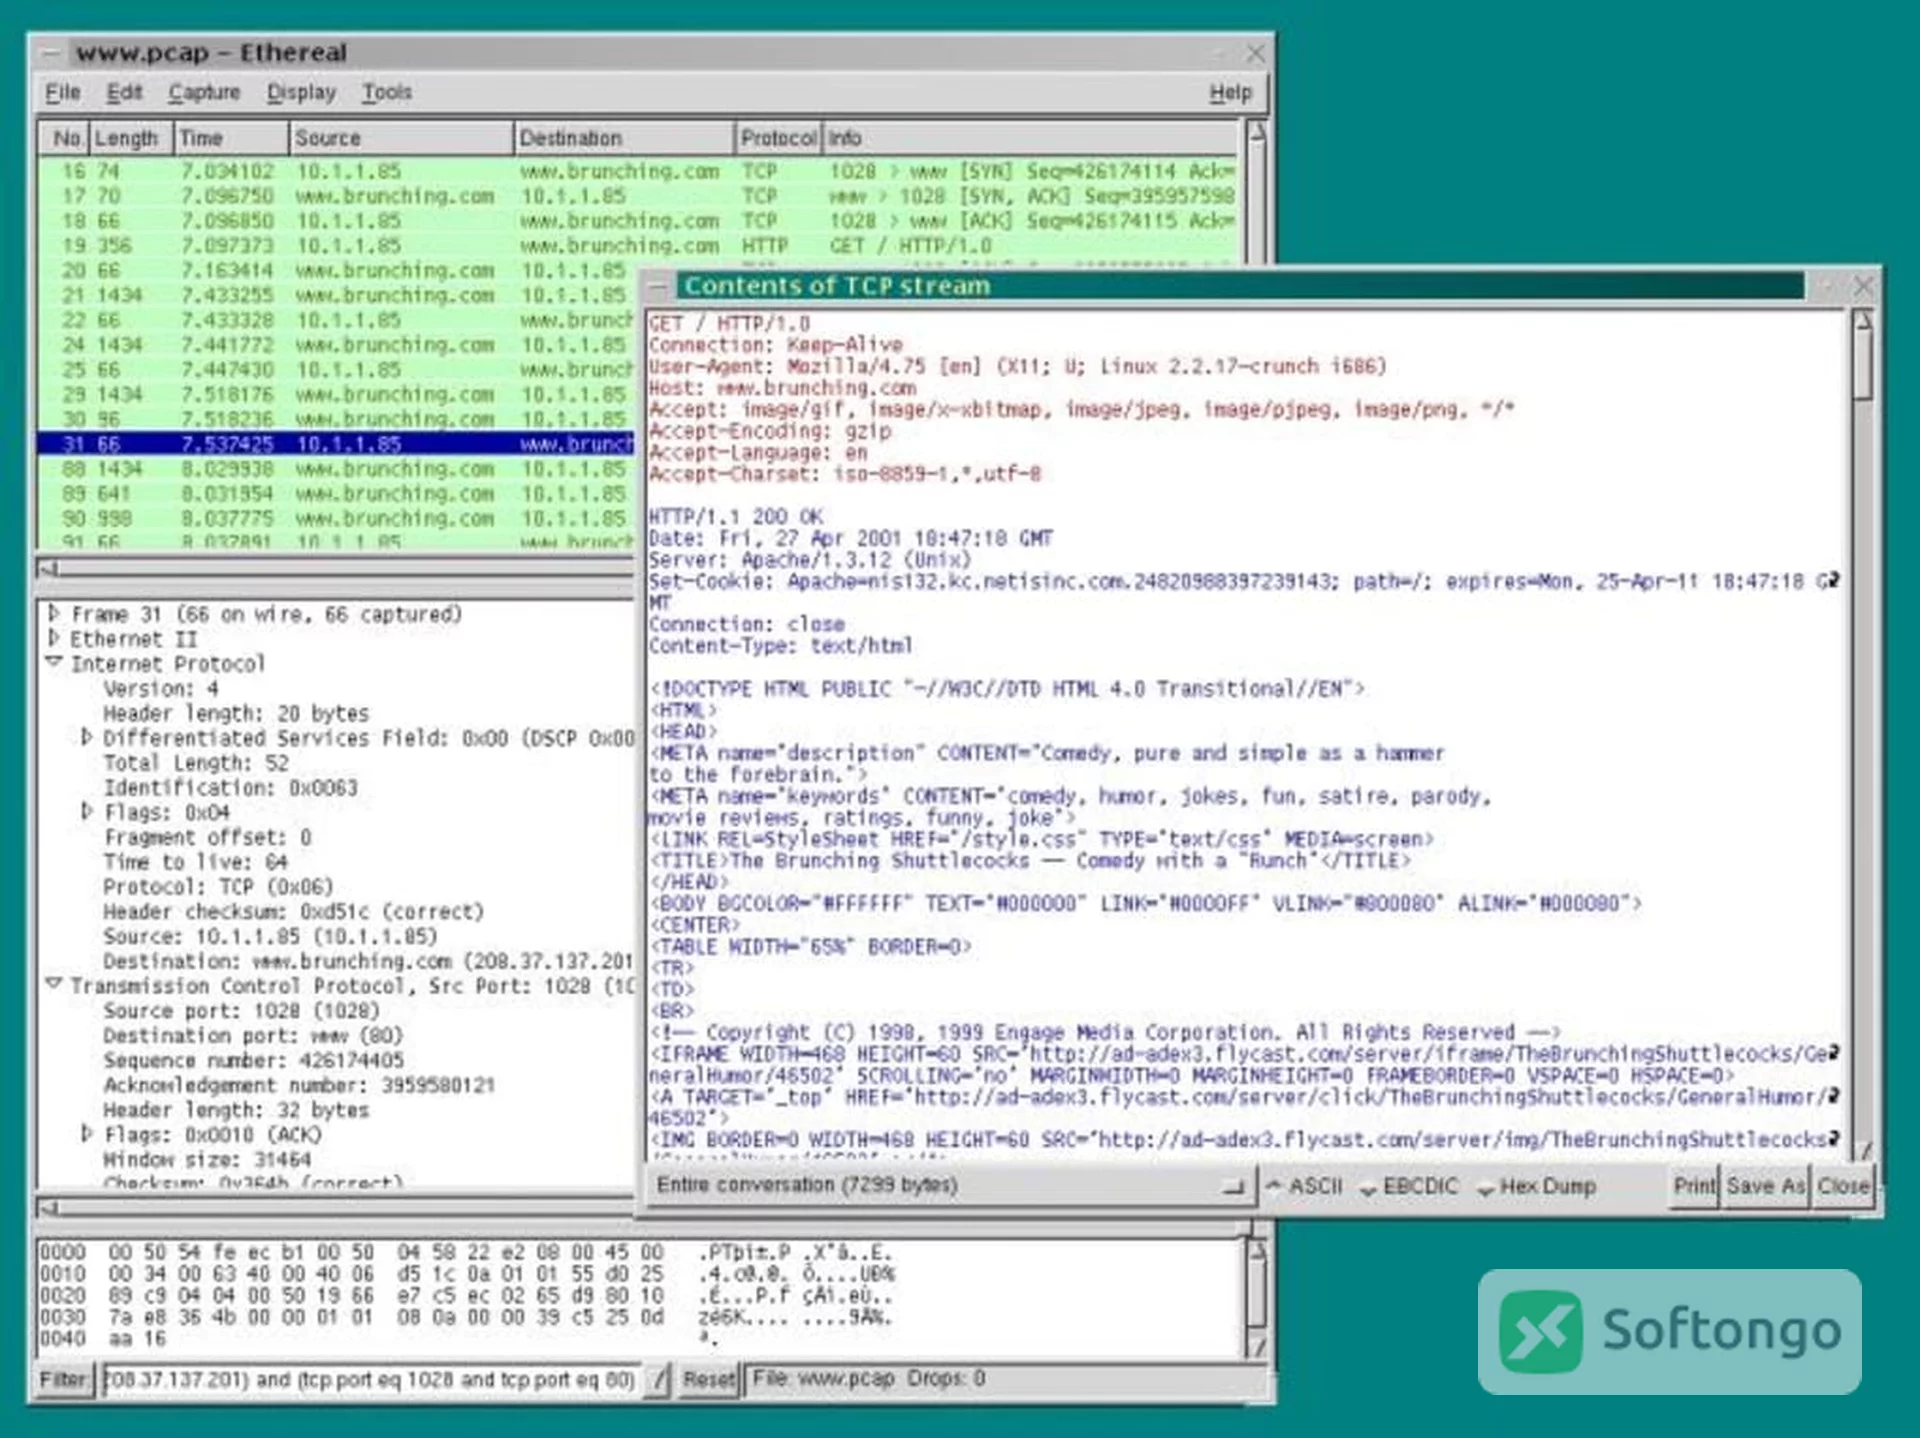
Task: Sort packets by the Time column header
Action: pyautogui.click(x=231, y=138)
